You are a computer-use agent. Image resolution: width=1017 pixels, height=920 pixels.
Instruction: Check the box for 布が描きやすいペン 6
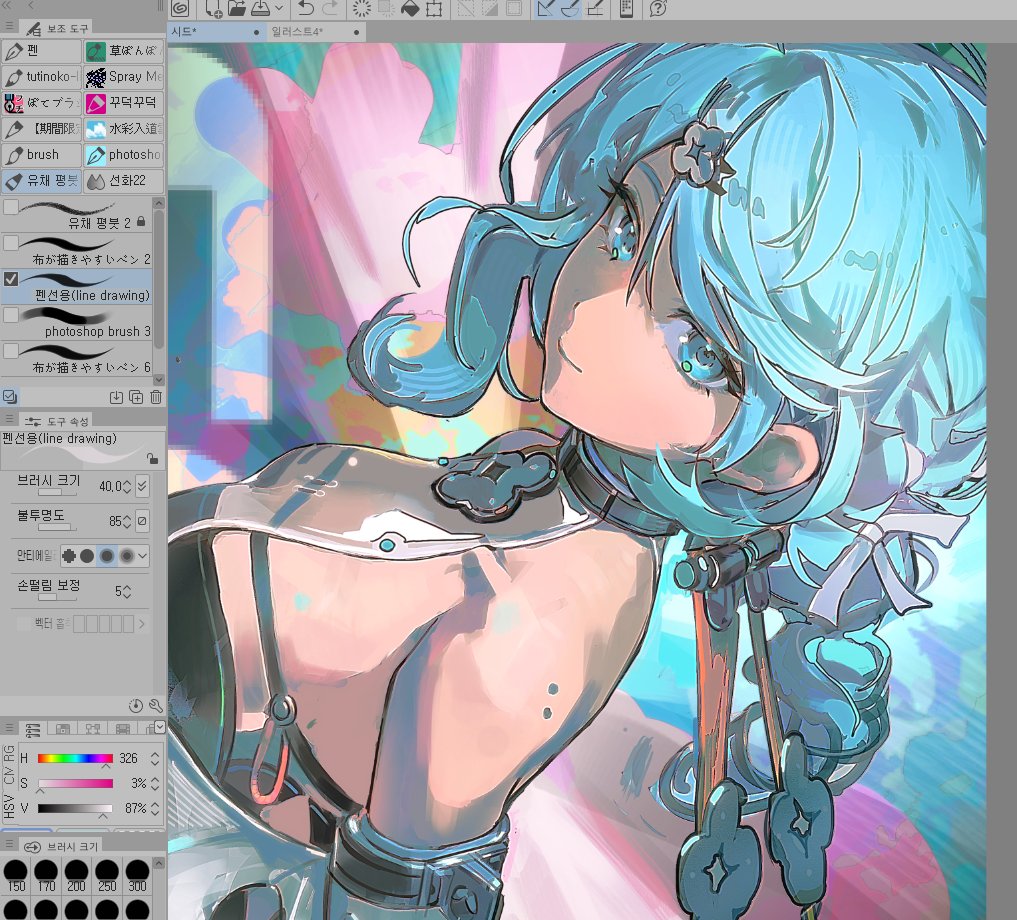[10, 351]
